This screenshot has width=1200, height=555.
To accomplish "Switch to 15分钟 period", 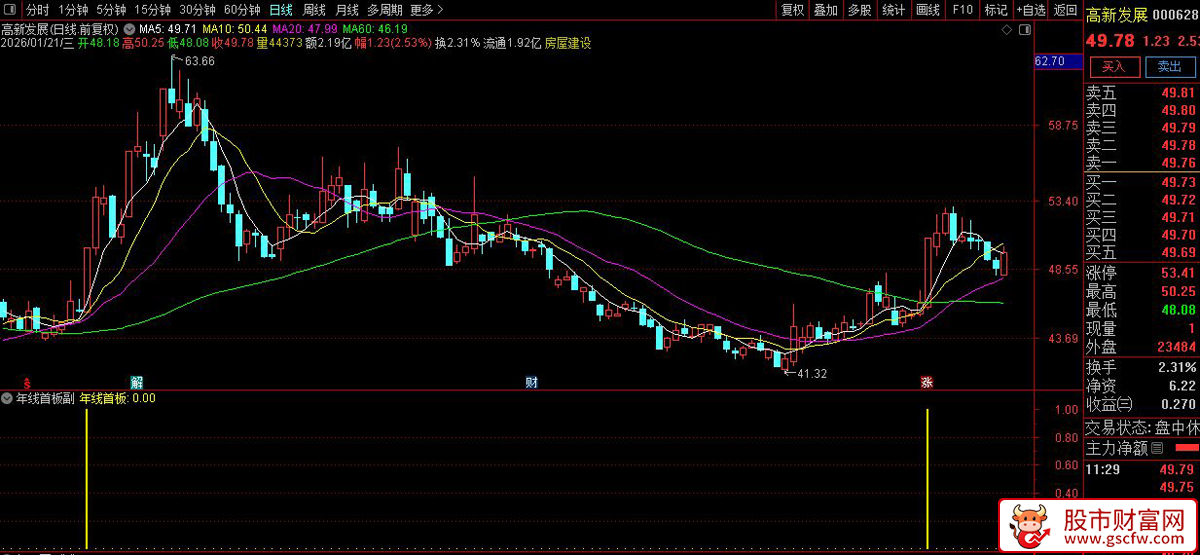I will [x=153, y=10].
